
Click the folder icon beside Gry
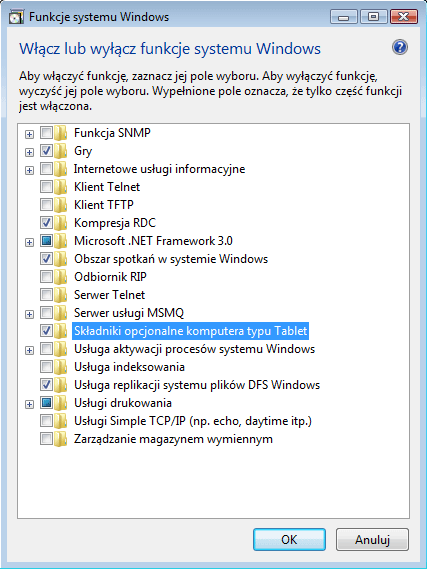[61, 151]
